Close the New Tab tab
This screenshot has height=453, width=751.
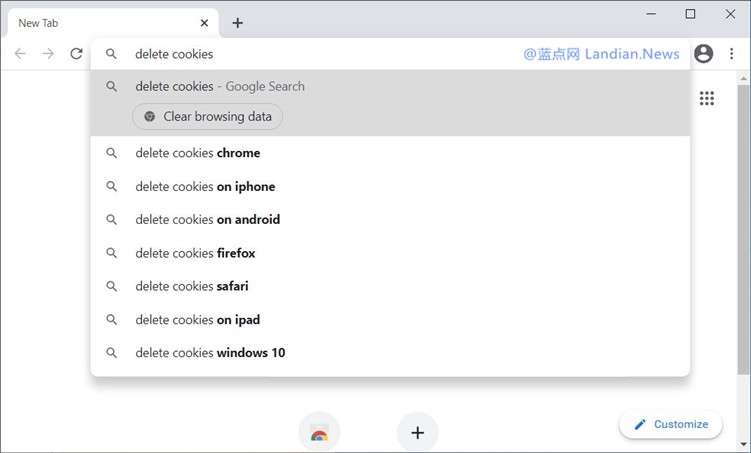pyautogui.click(x=204, y=23)
